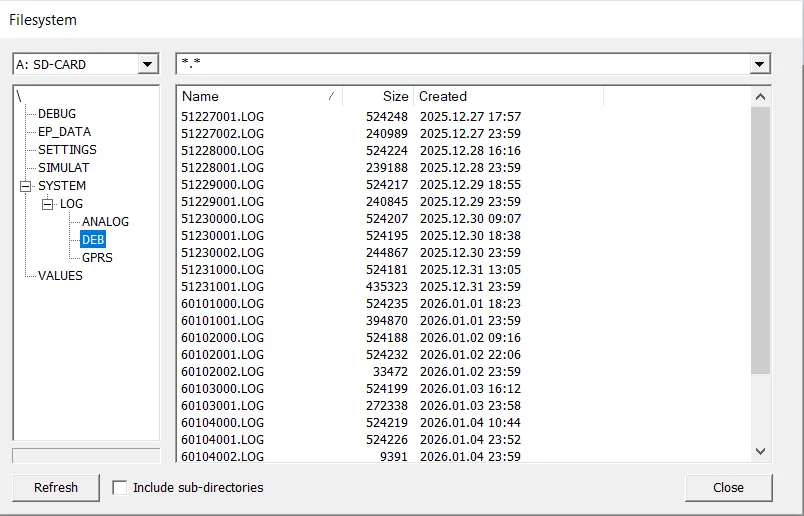Click created date 2026.01.02 22:06
The image size is (804, 516).
[470, 354]
